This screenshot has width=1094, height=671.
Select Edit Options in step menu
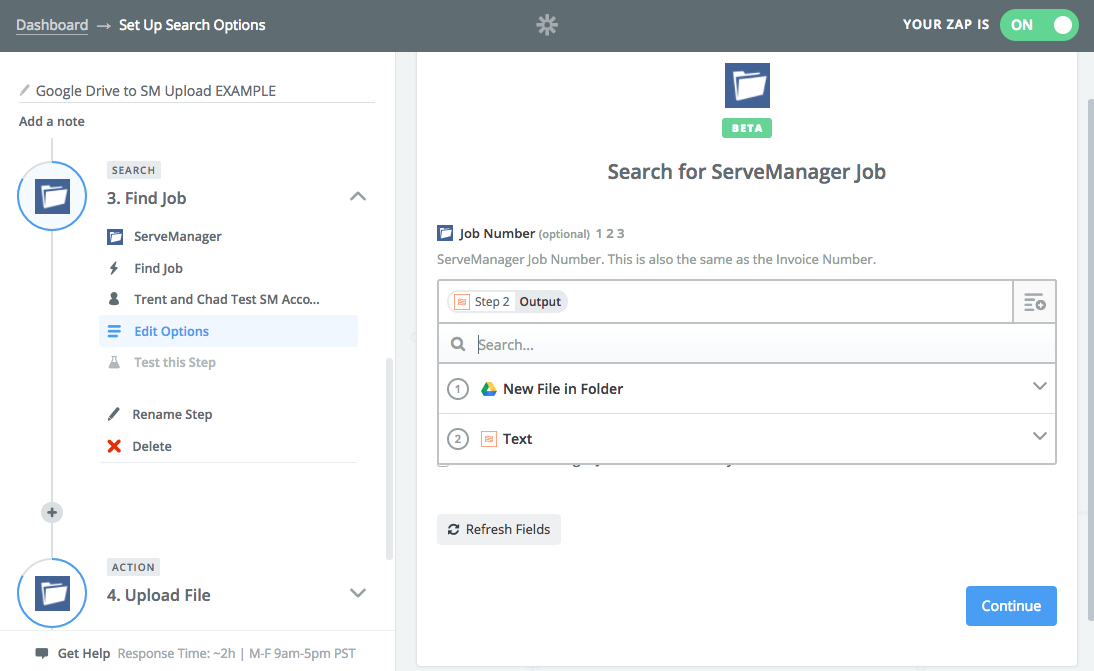tap(228, 331)
